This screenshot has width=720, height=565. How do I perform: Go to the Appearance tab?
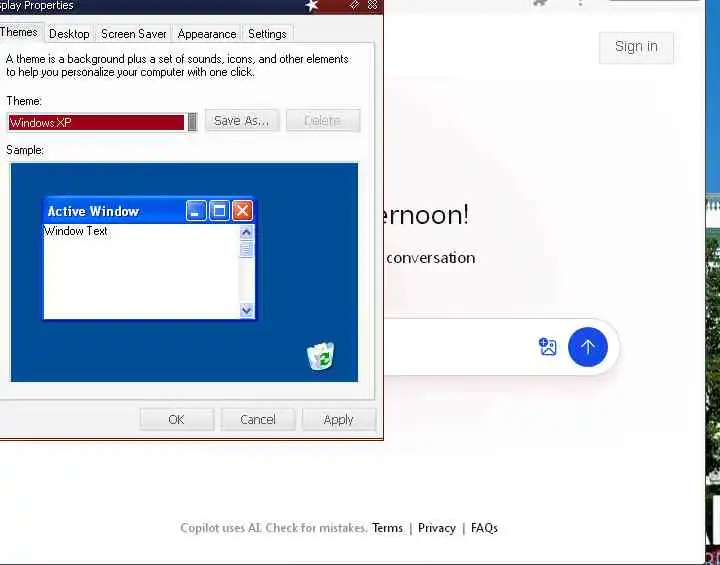[207, 34]
